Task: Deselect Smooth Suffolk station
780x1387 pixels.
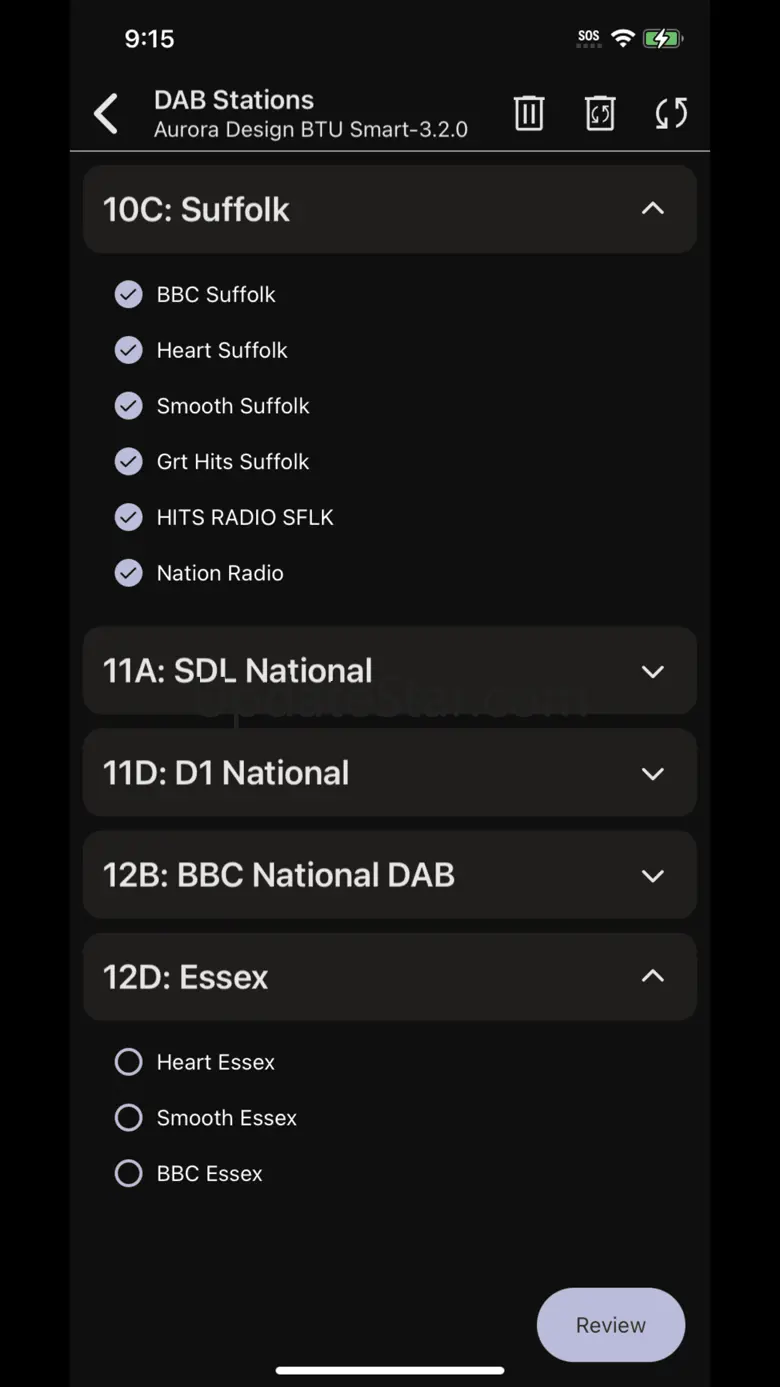Action: coord(129,406)
